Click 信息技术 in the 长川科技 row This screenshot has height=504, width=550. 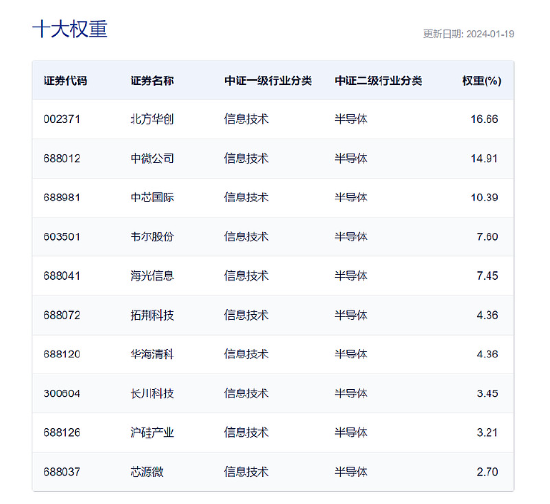[x=246, y=394]
